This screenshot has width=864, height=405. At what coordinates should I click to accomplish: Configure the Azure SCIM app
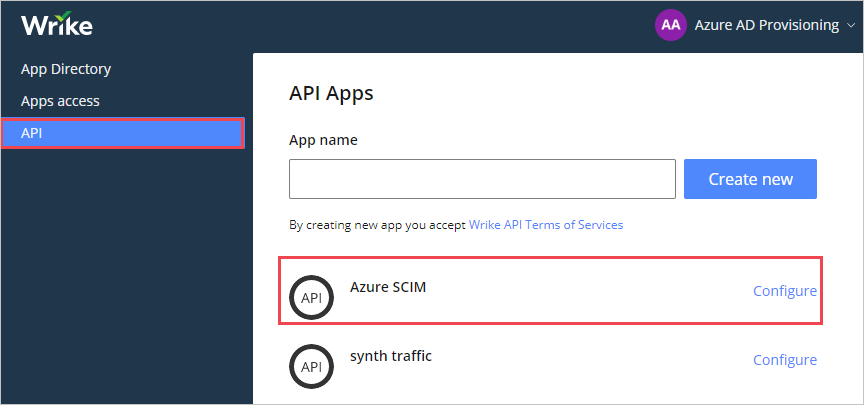pos(785,291)
